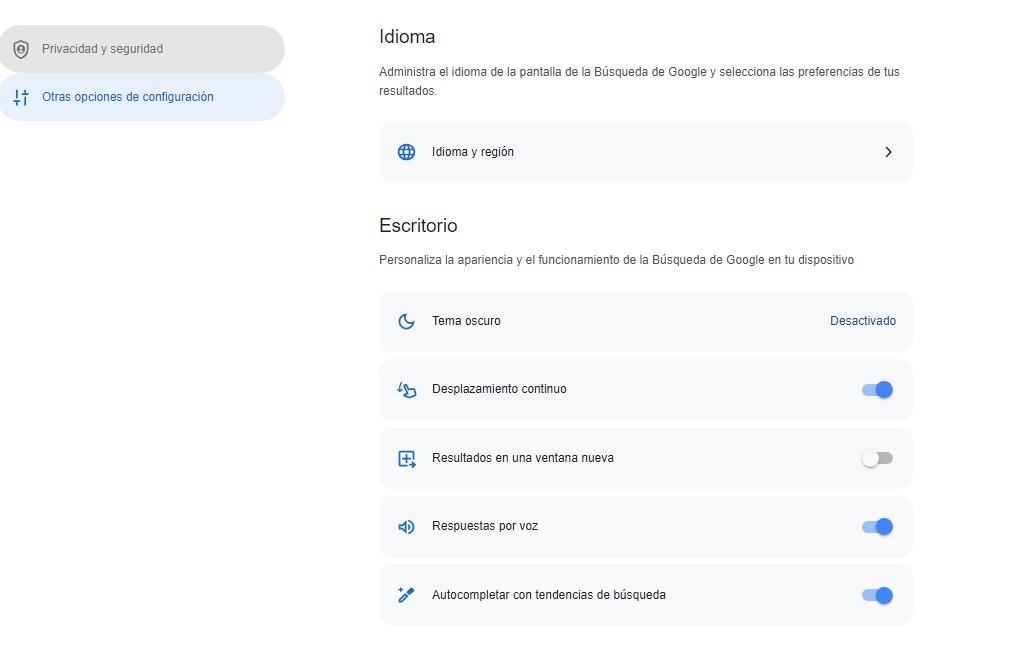Open the Idioma y región settings row
1016x656 pixels.
pyautogui.click(x=645, y=152)
